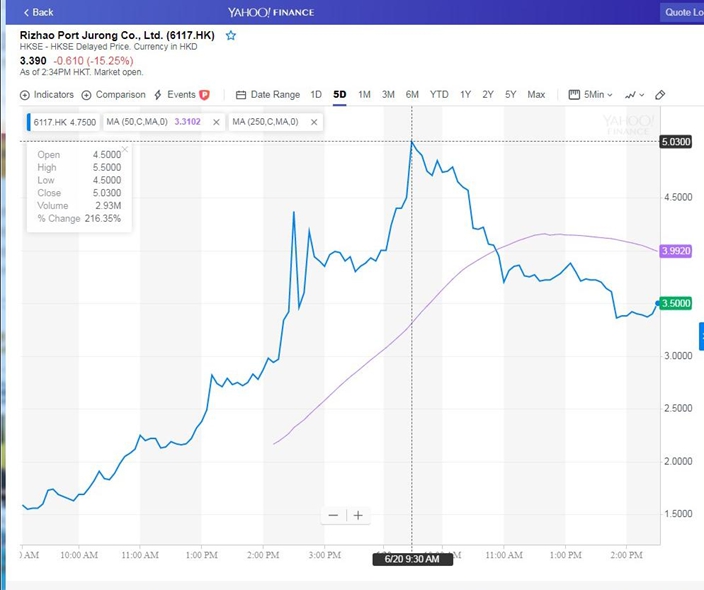Open the Events lightning icon
704x590 pixels.
click(158, 95)
